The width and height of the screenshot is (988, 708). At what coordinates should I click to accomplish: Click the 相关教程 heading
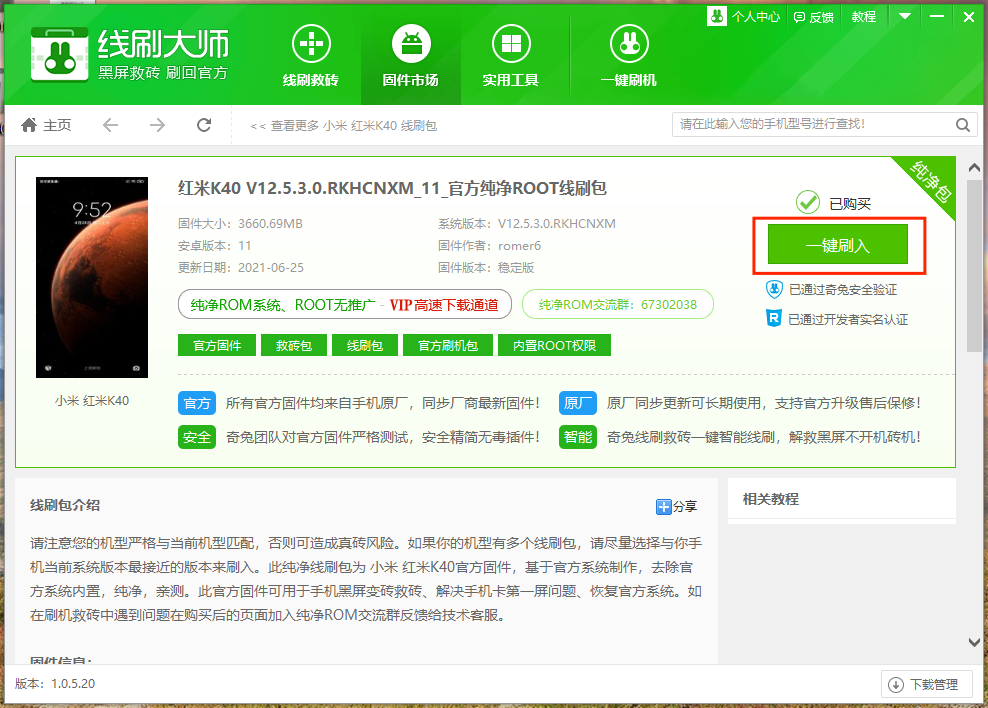pos(771,500)
